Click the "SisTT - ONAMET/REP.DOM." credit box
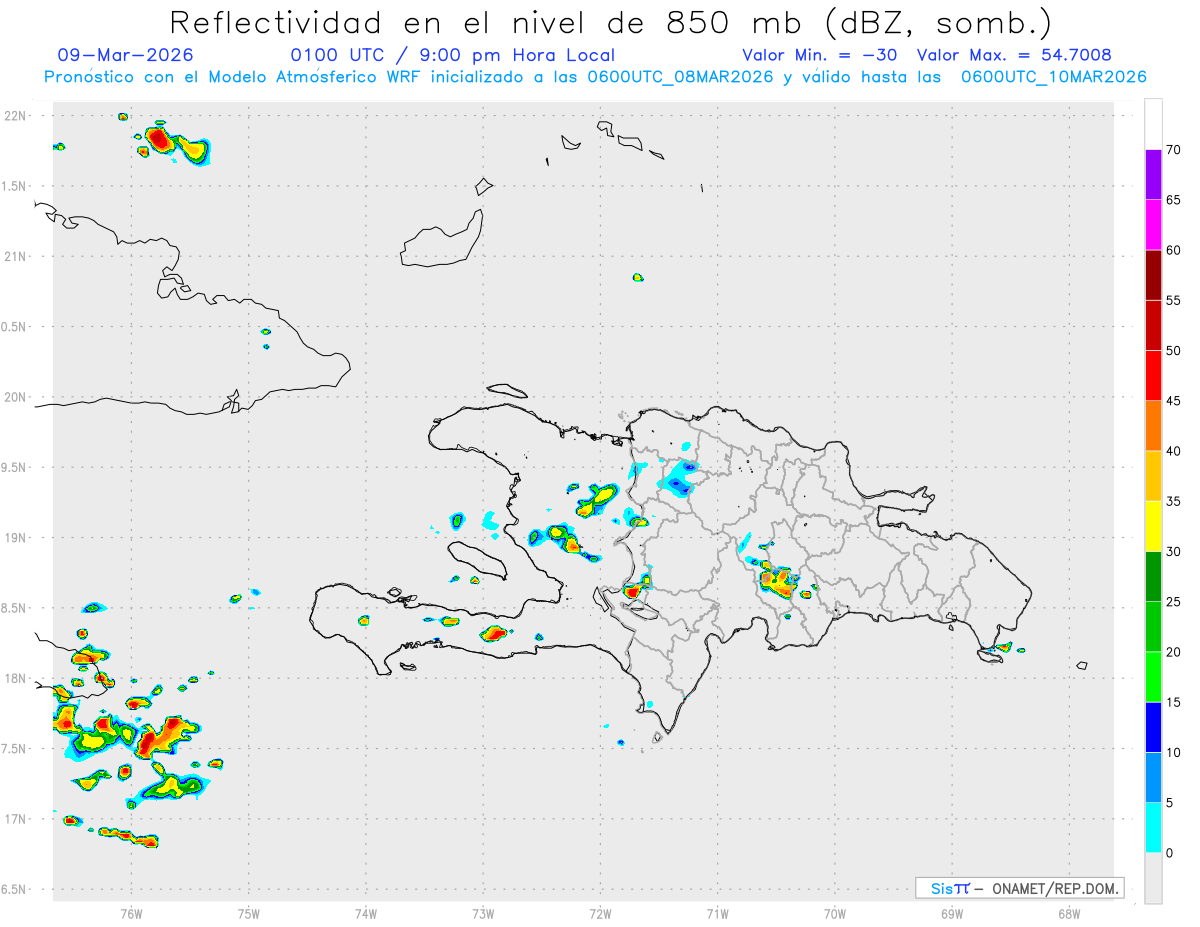Screen dimensions: 1200x927 [1019, 888]
